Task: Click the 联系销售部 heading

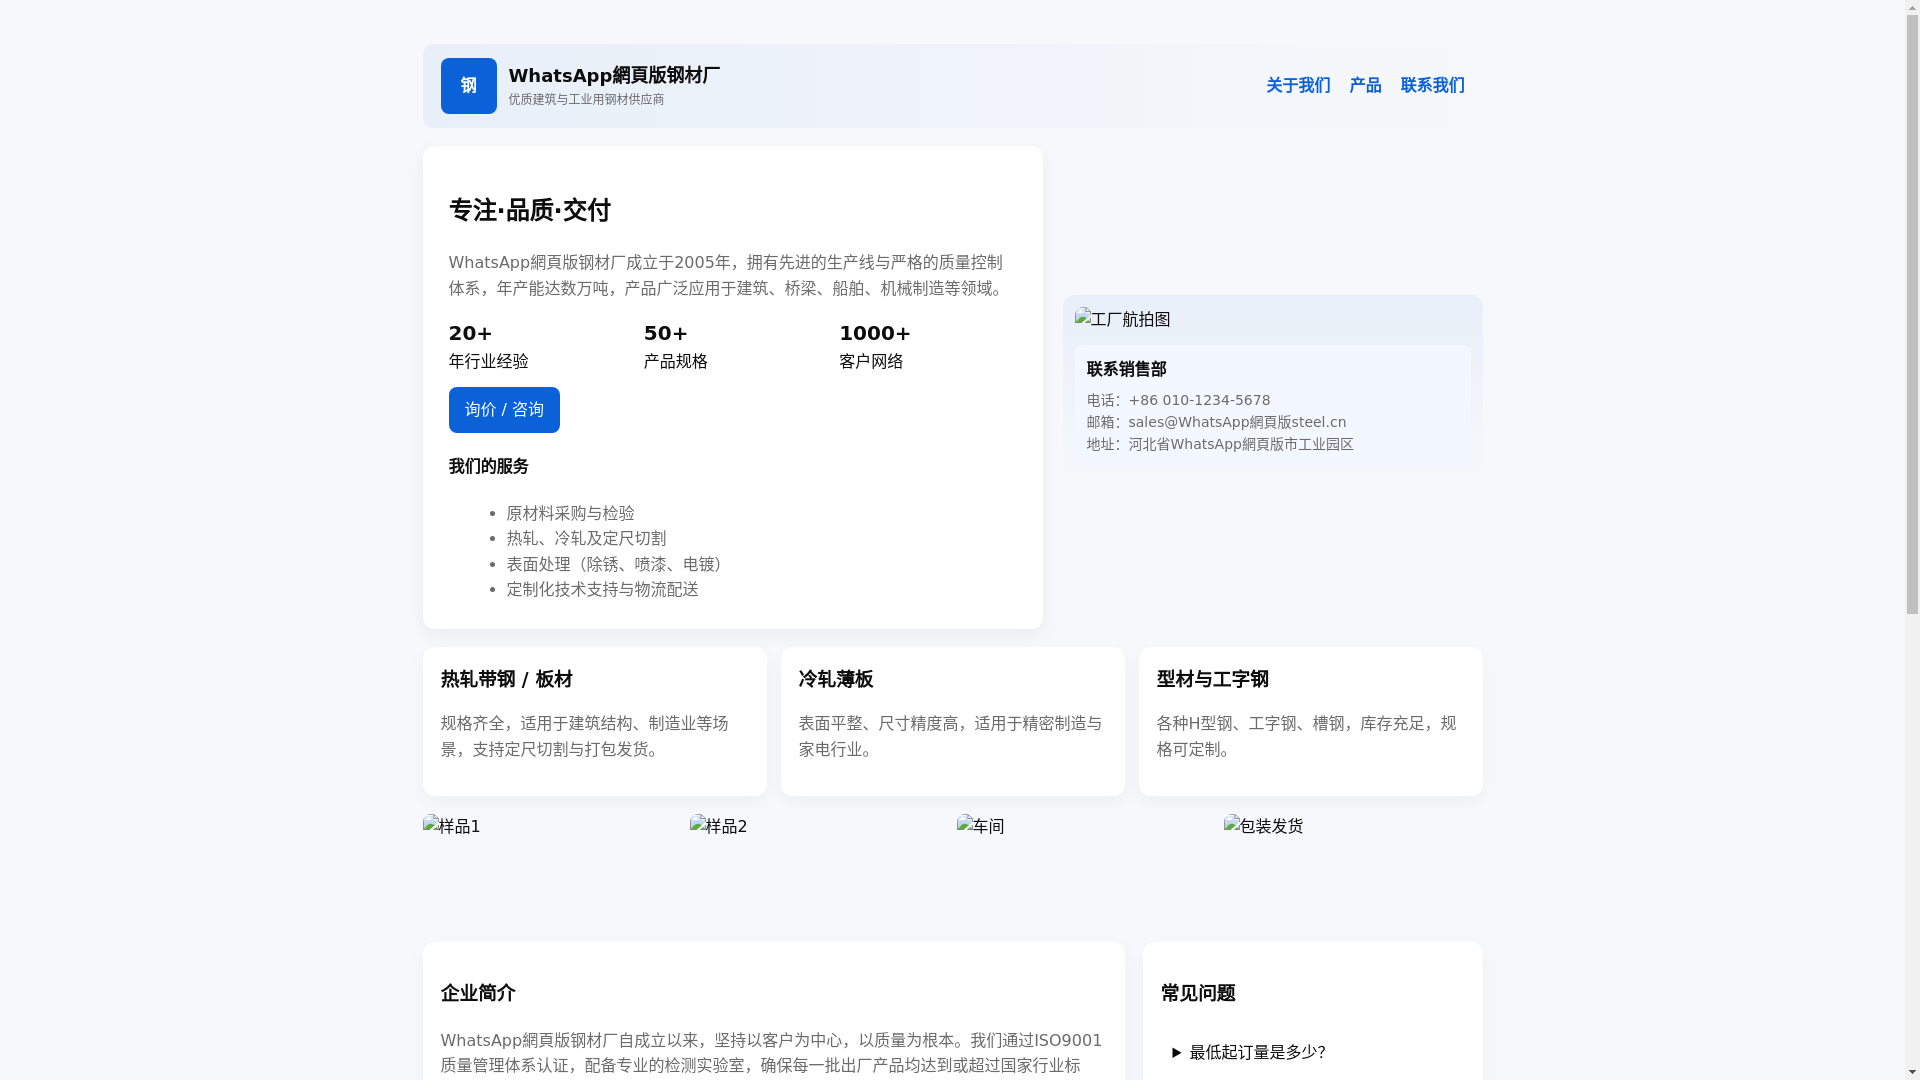Action: [x=1127, y=369]
